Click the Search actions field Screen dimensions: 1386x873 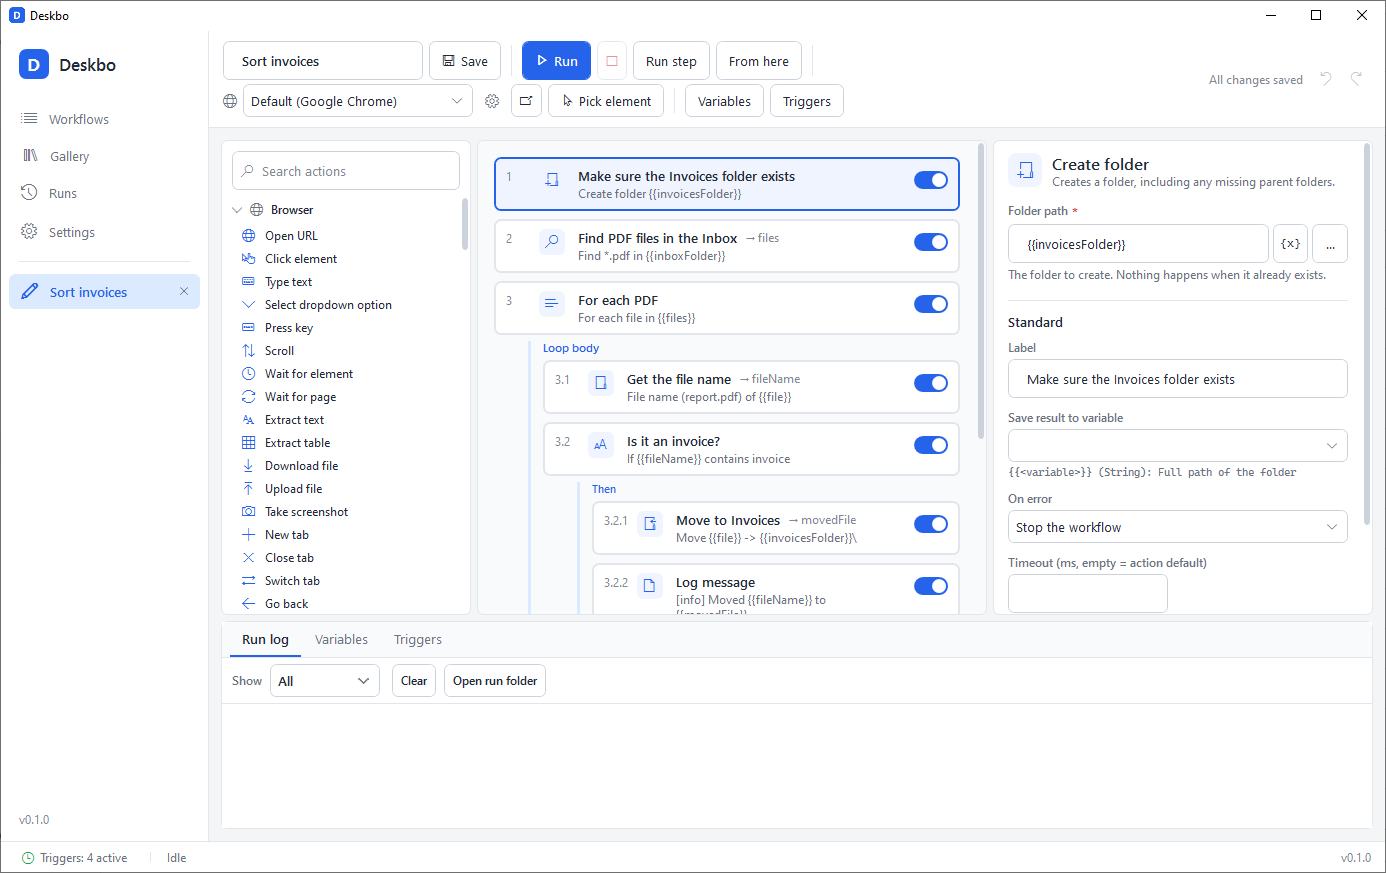(346, 171)
